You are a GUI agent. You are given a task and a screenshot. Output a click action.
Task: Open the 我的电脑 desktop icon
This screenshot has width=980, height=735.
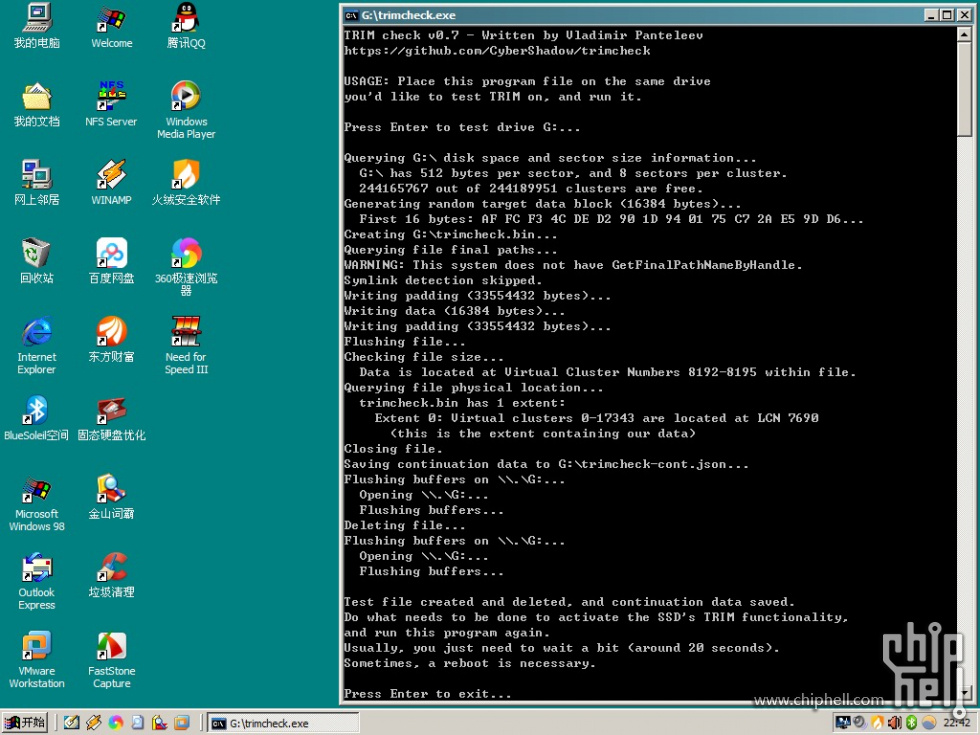(37, 26)
